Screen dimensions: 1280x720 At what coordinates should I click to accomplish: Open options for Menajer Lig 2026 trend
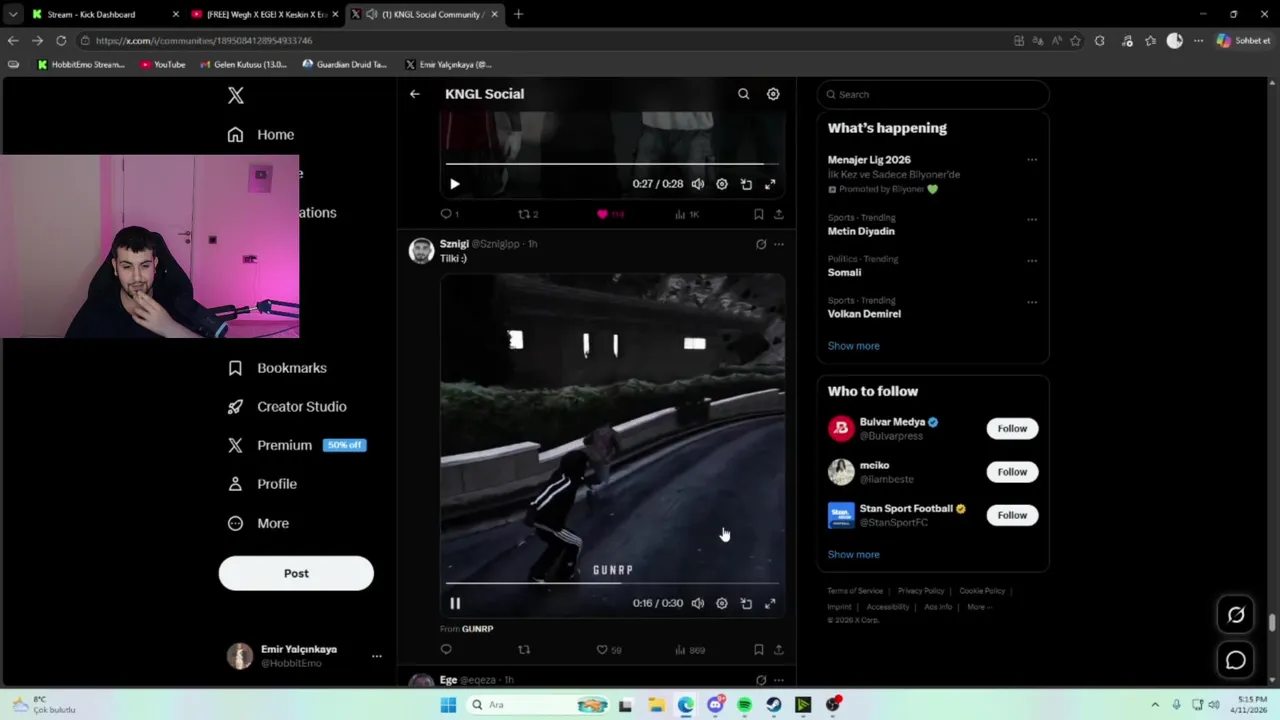point(1032,160)
